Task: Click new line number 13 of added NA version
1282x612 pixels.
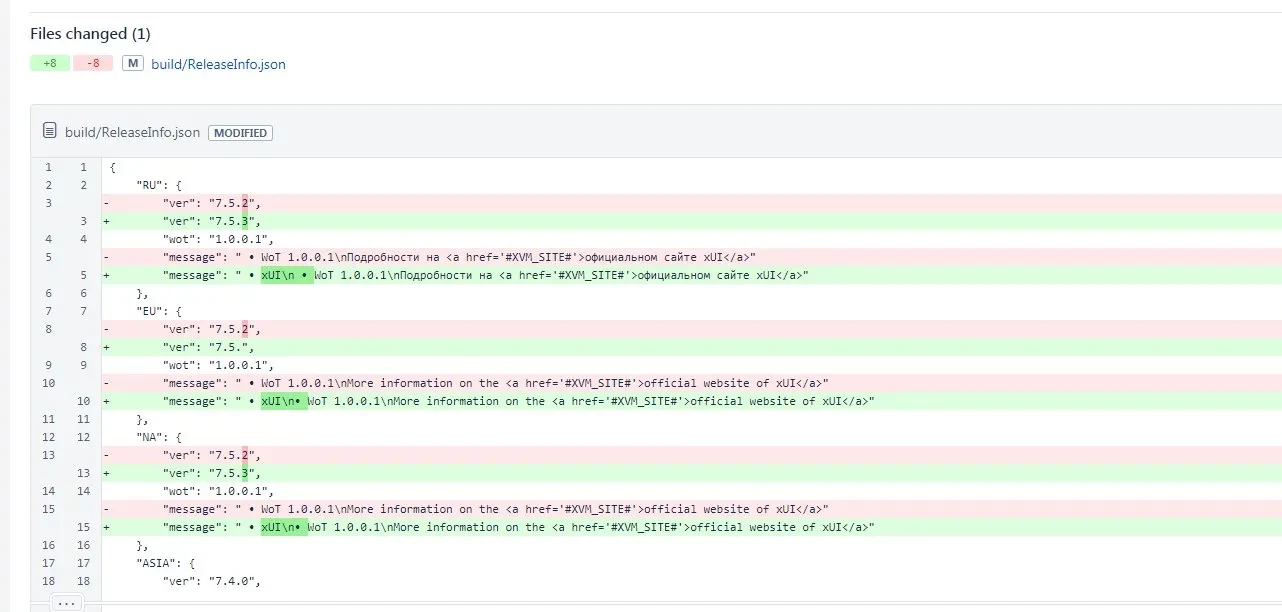Action: [x=84, y=473]
